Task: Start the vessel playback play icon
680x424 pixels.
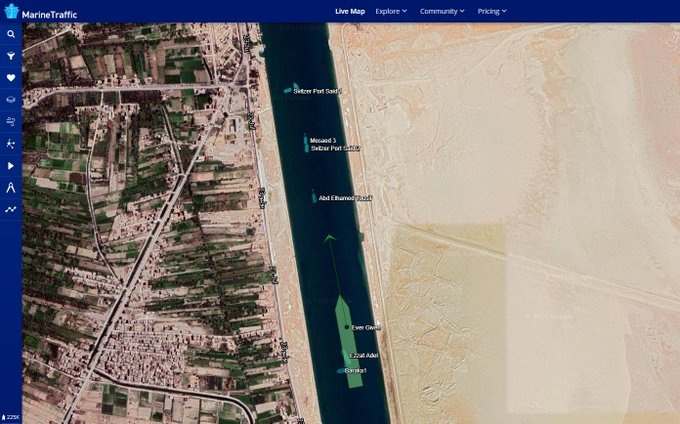Action: pyautogui.click(x=11, y=165)
